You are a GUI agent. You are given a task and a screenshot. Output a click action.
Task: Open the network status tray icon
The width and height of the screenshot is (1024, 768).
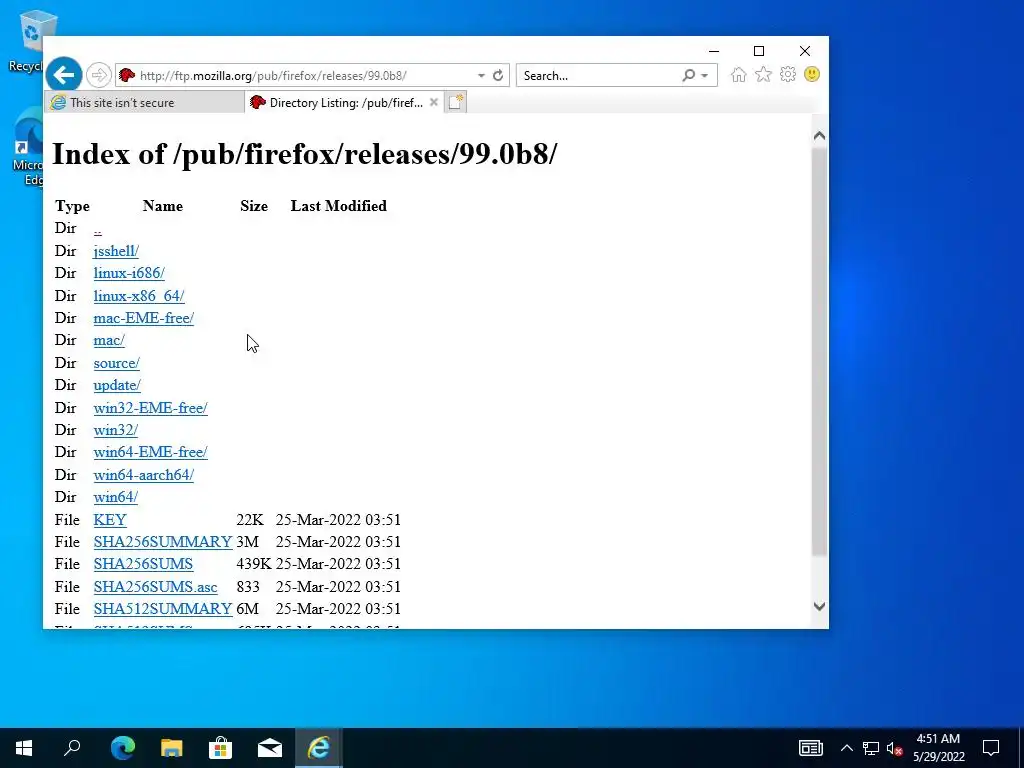point(871,748)
